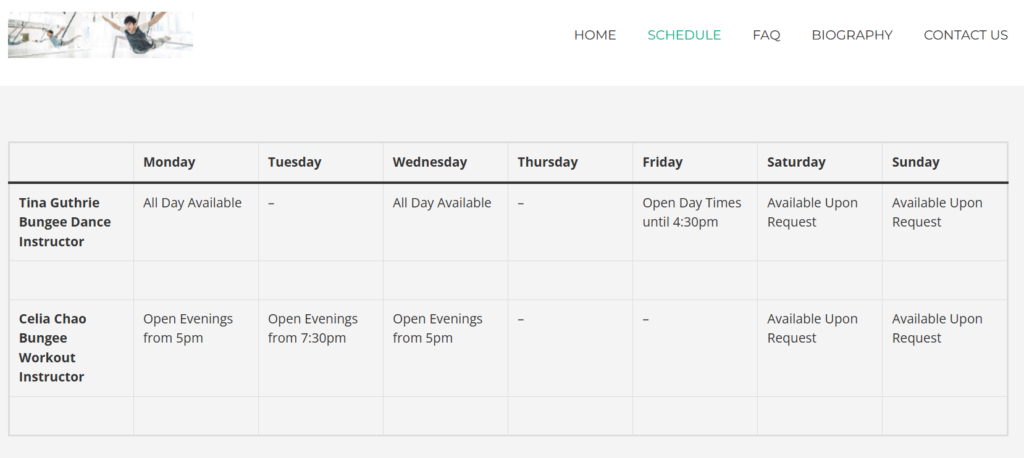Image resolution: width=1024 pixels, height=458 pixels.
Task: Select Tina's Friday 'until 4:30pm' cell
Action: [695, 222]
